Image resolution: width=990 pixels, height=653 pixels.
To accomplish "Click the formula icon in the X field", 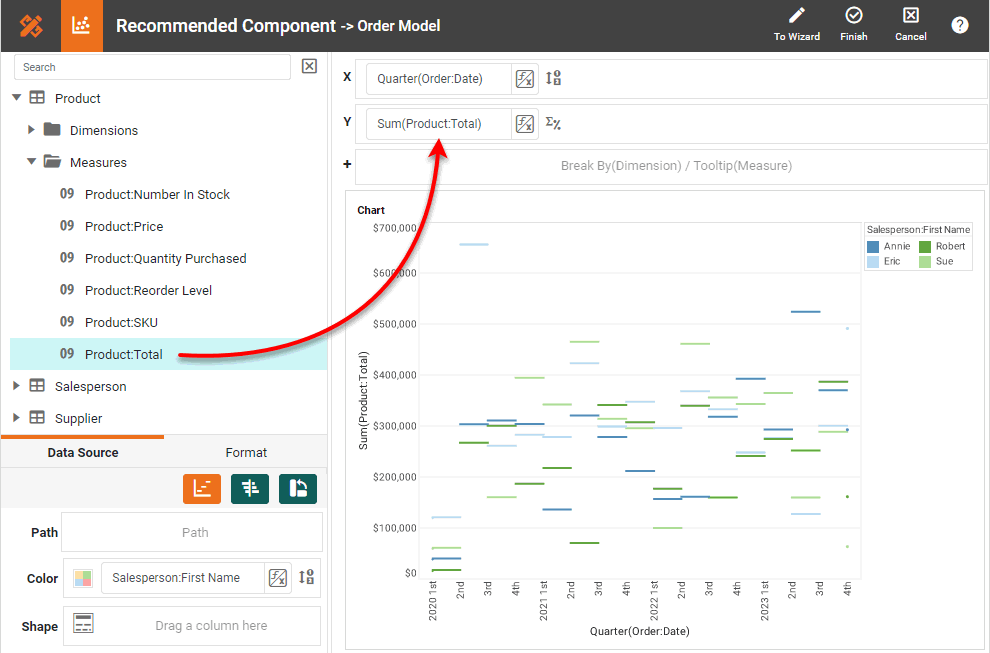I will click(x=524, y=79).
